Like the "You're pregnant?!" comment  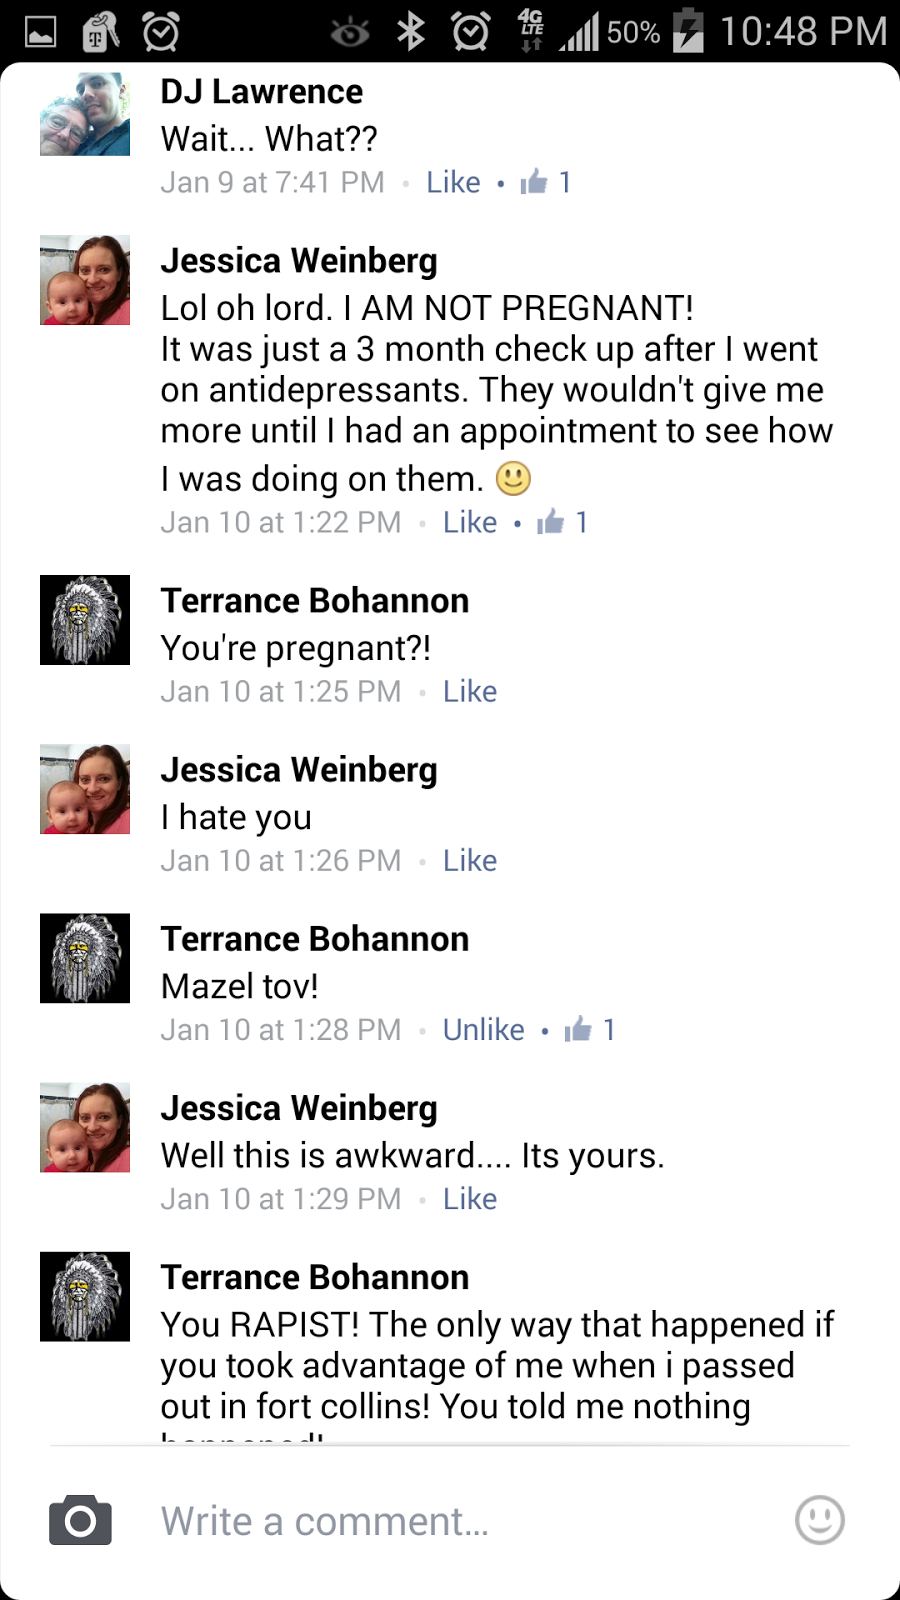point(470,691)
